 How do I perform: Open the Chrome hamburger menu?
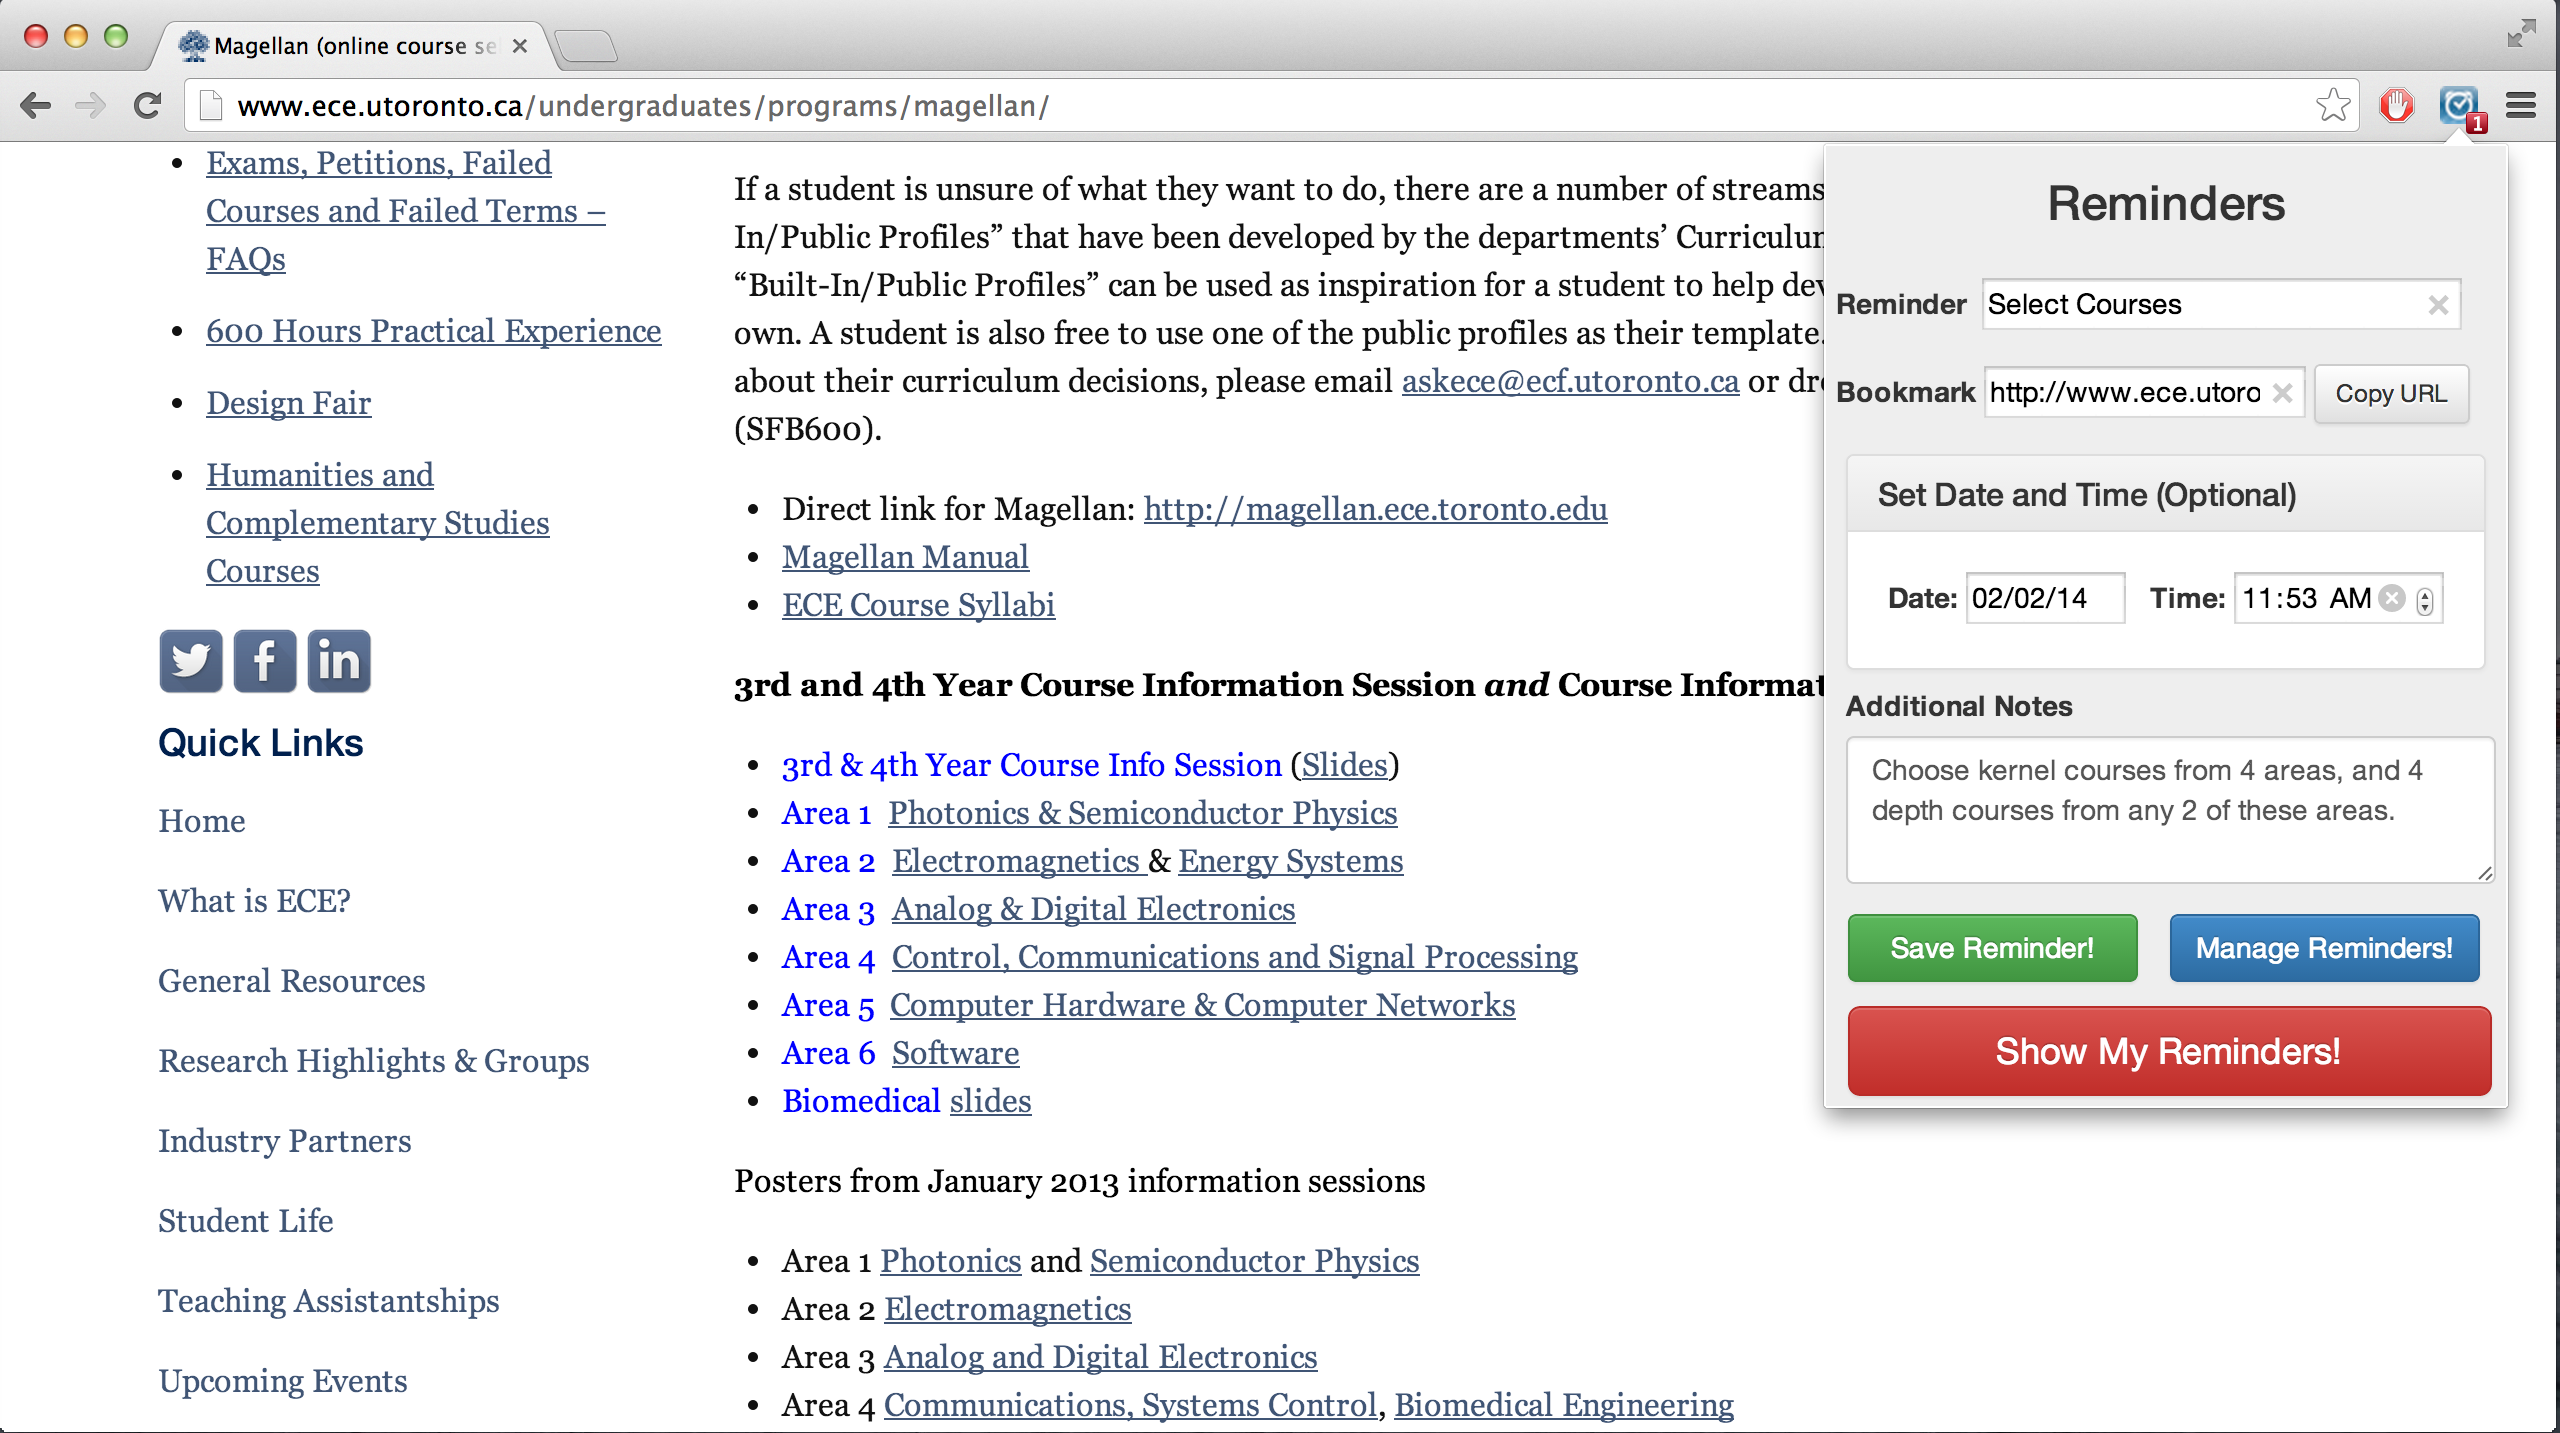(x=2521, y=105)
